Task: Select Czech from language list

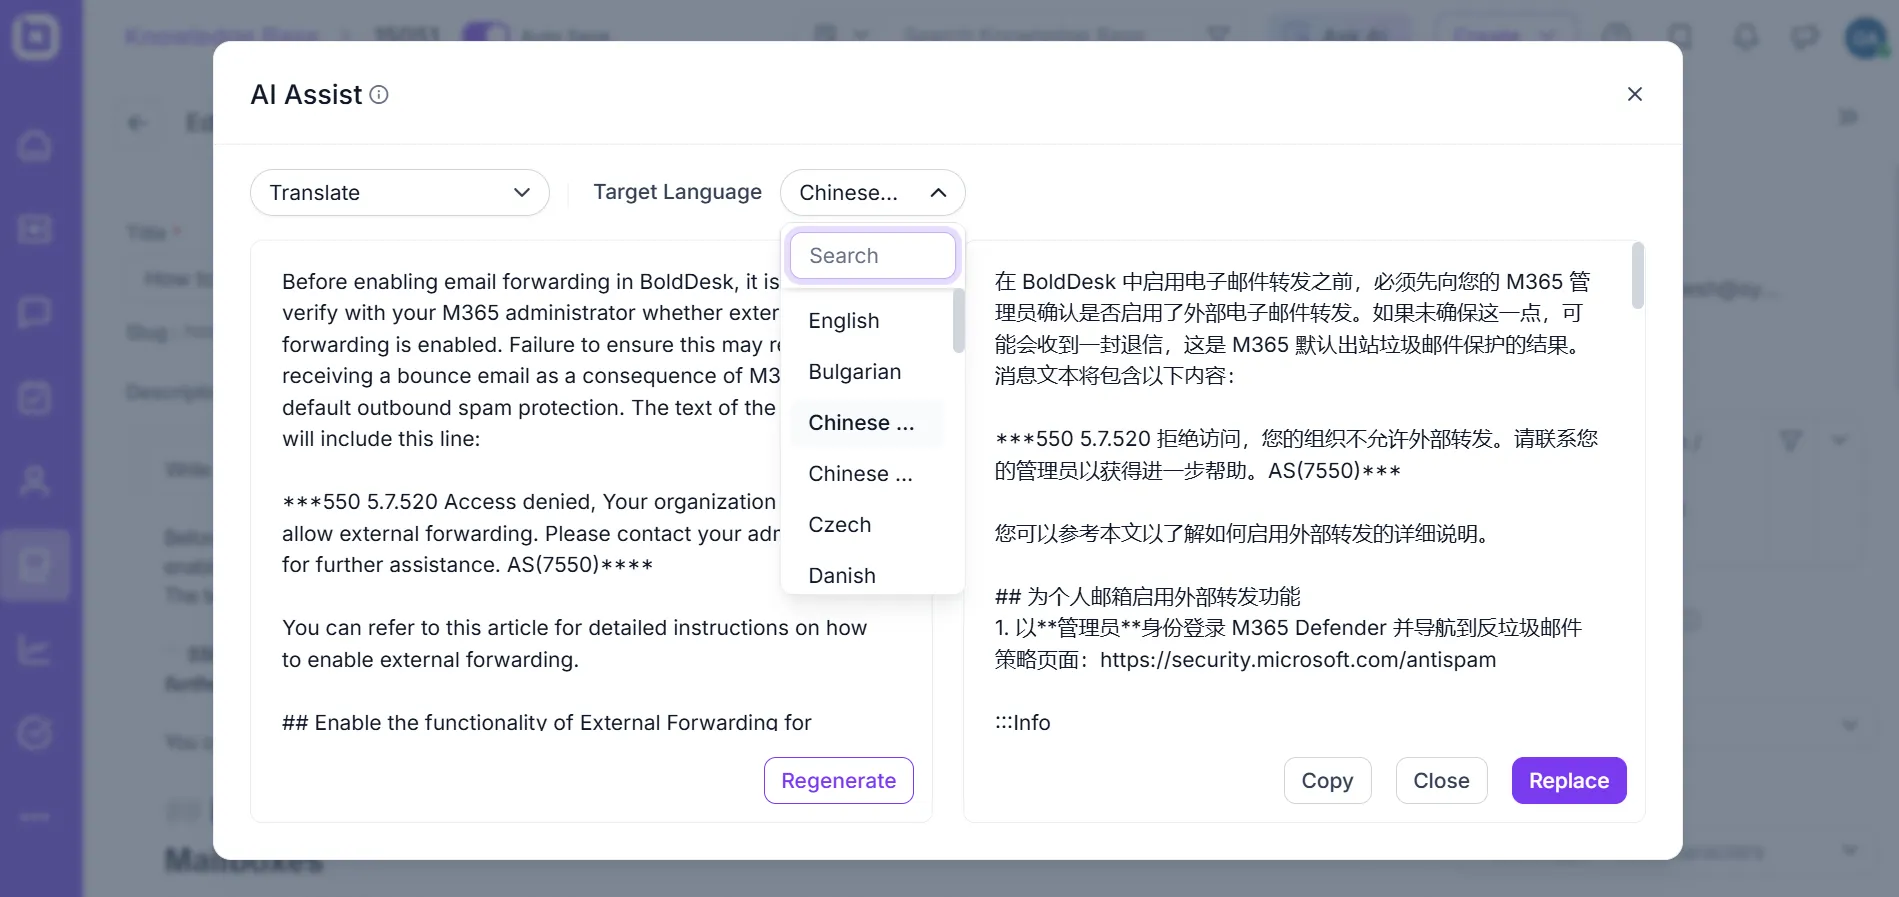Action: coord(840,525)
